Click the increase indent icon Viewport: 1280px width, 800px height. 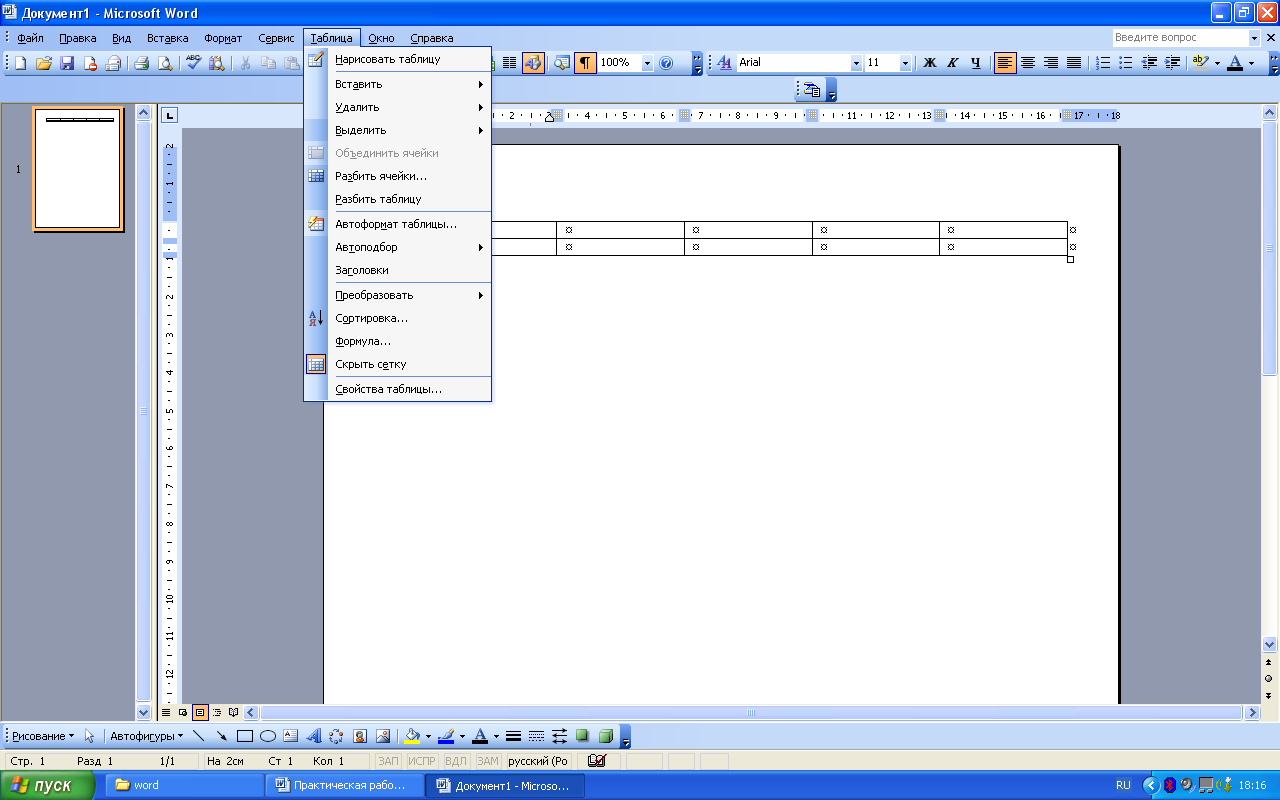[x=1172, y=63]
